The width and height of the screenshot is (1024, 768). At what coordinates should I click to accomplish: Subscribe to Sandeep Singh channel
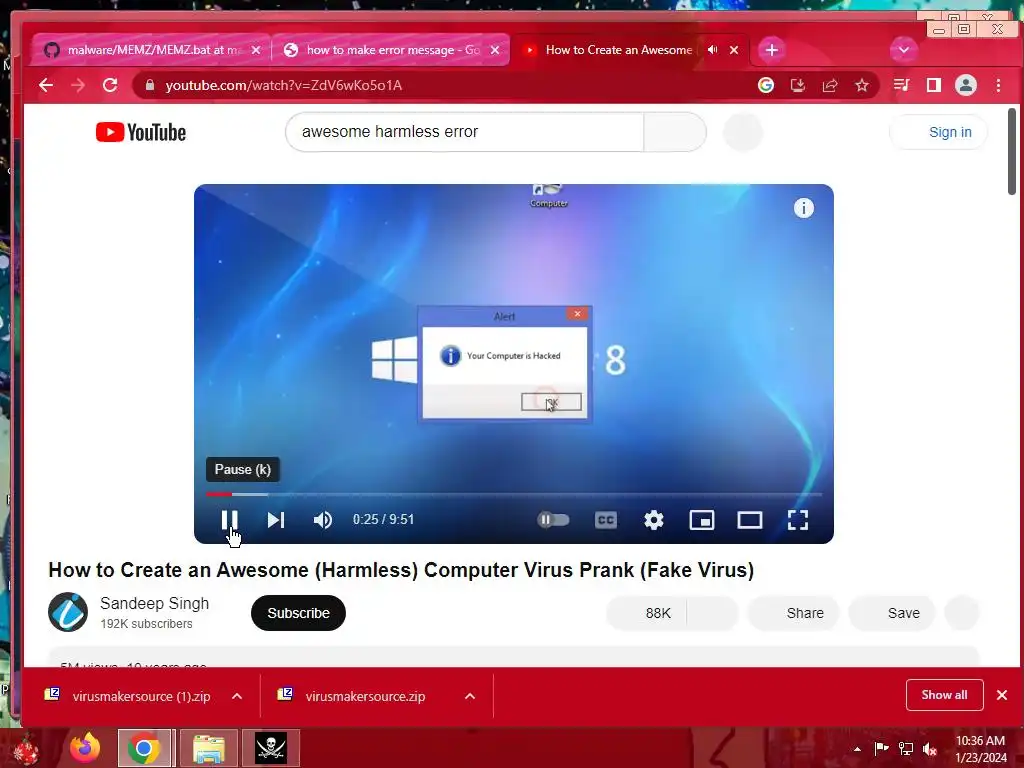click(298, 613)
